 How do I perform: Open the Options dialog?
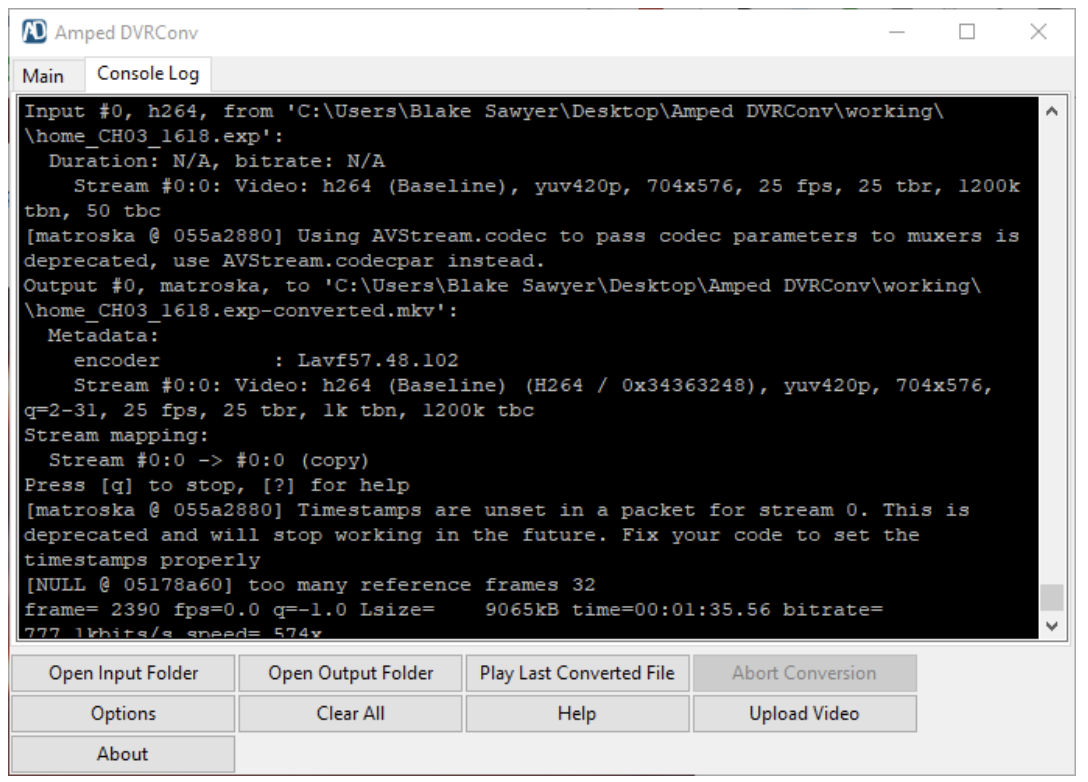123,713
